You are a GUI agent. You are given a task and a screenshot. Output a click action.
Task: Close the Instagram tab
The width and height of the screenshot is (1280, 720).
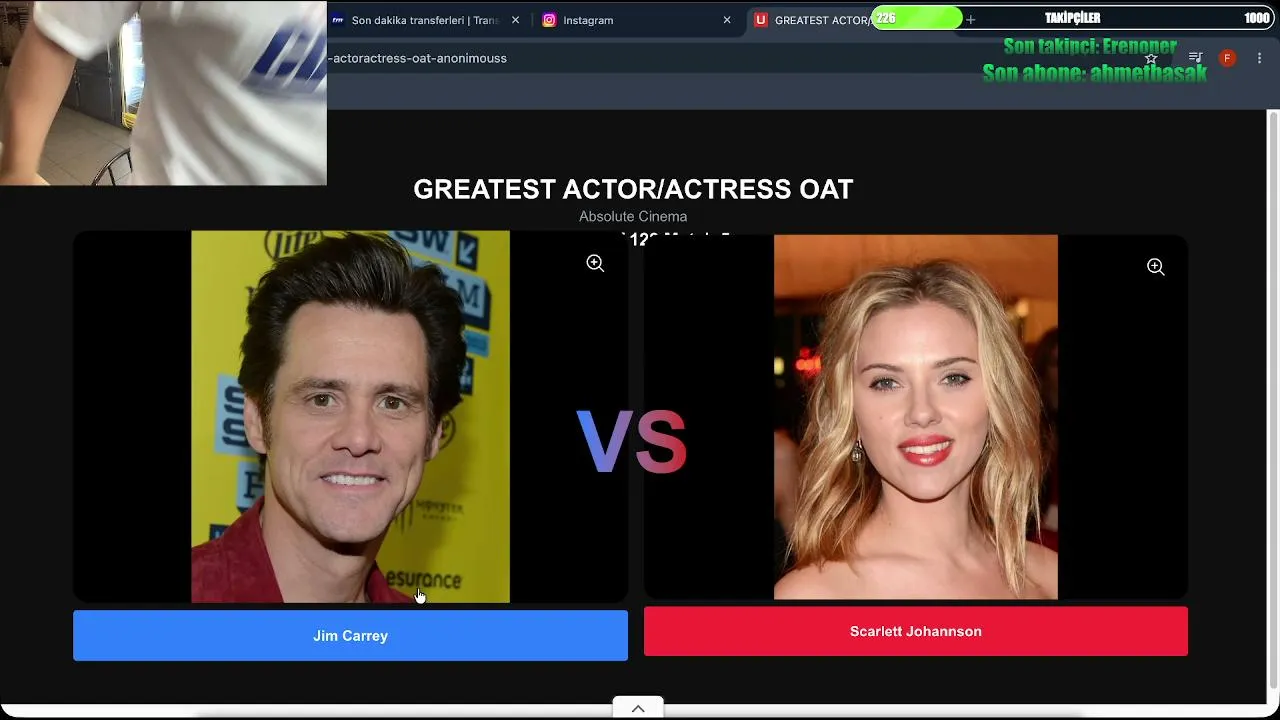727,20
